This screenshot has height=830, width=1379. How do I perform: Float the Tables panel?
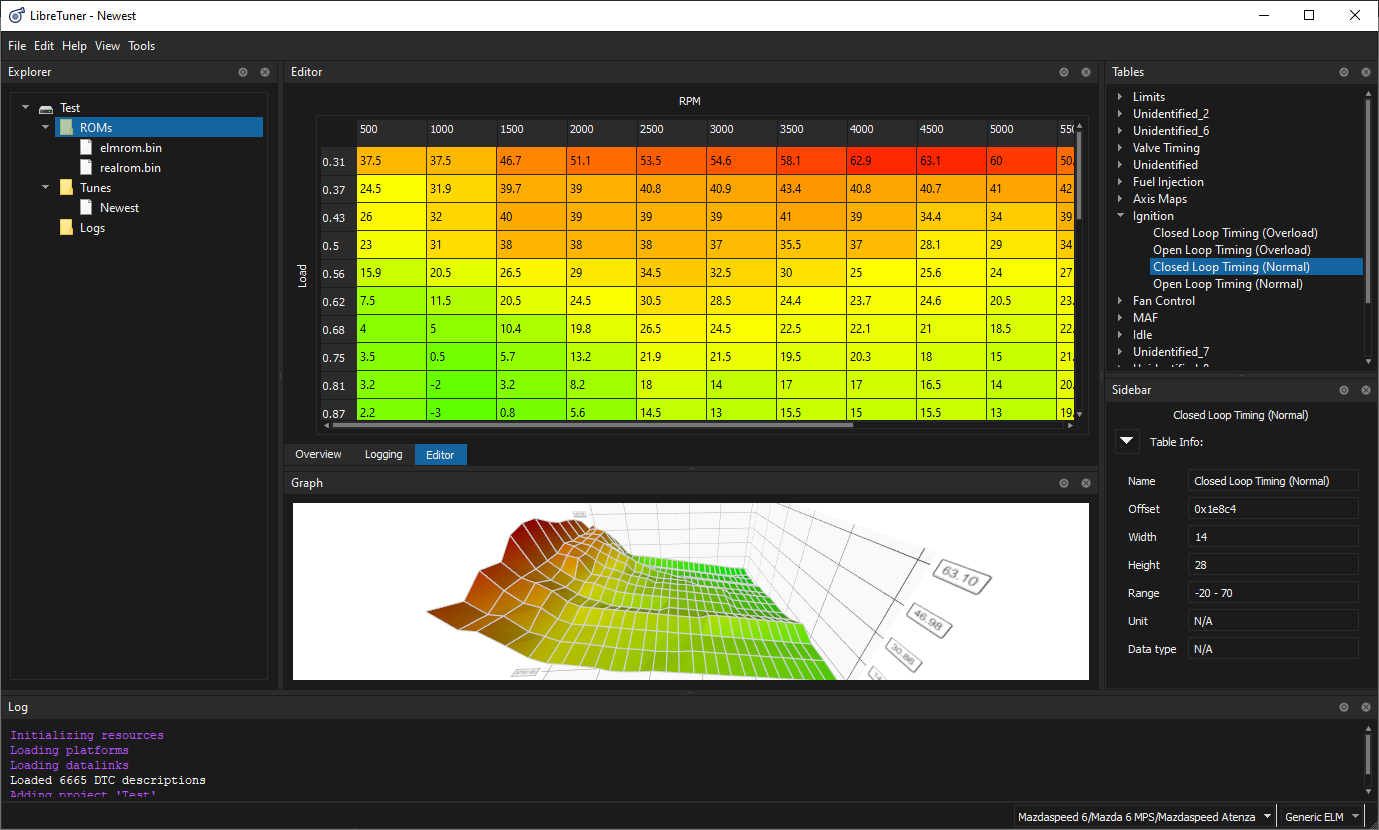[1344, 72]
